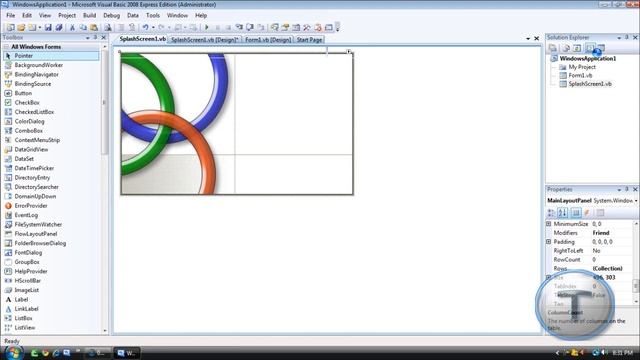Select My Project in Solution Explorer
The height and width of the screenshot is (360, 640).
(582, 67)
